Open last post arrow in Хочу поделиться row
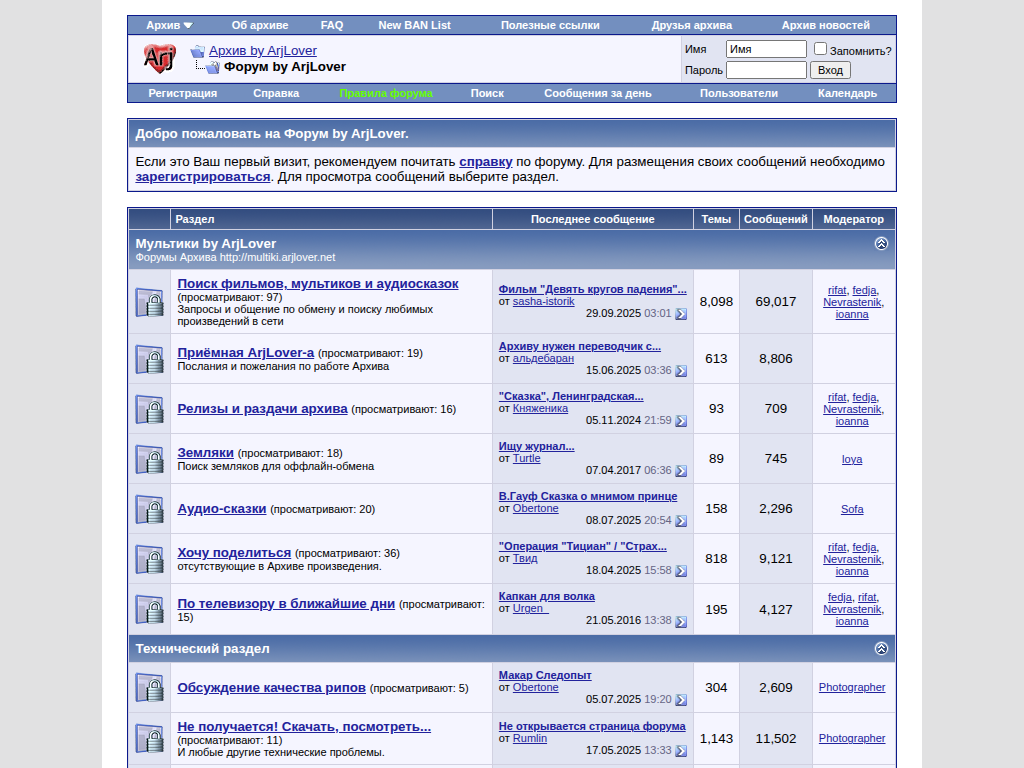Screen dimensions: 1024x768 click(x=681, y=571)
